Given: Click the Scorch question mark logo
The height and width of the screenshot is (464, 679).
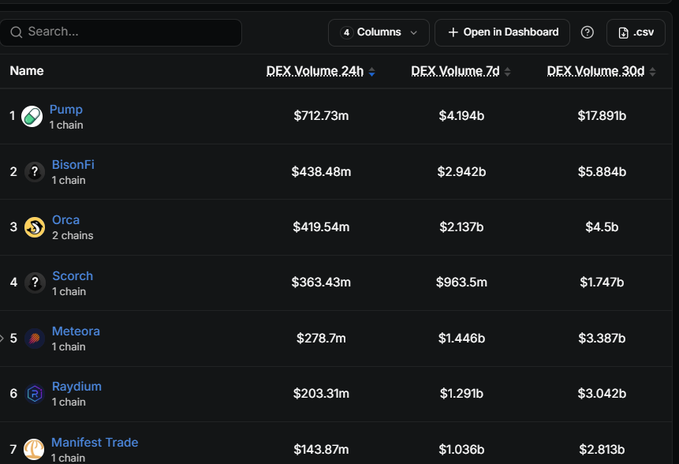Looking at the screenshot, I should point(35,283).
